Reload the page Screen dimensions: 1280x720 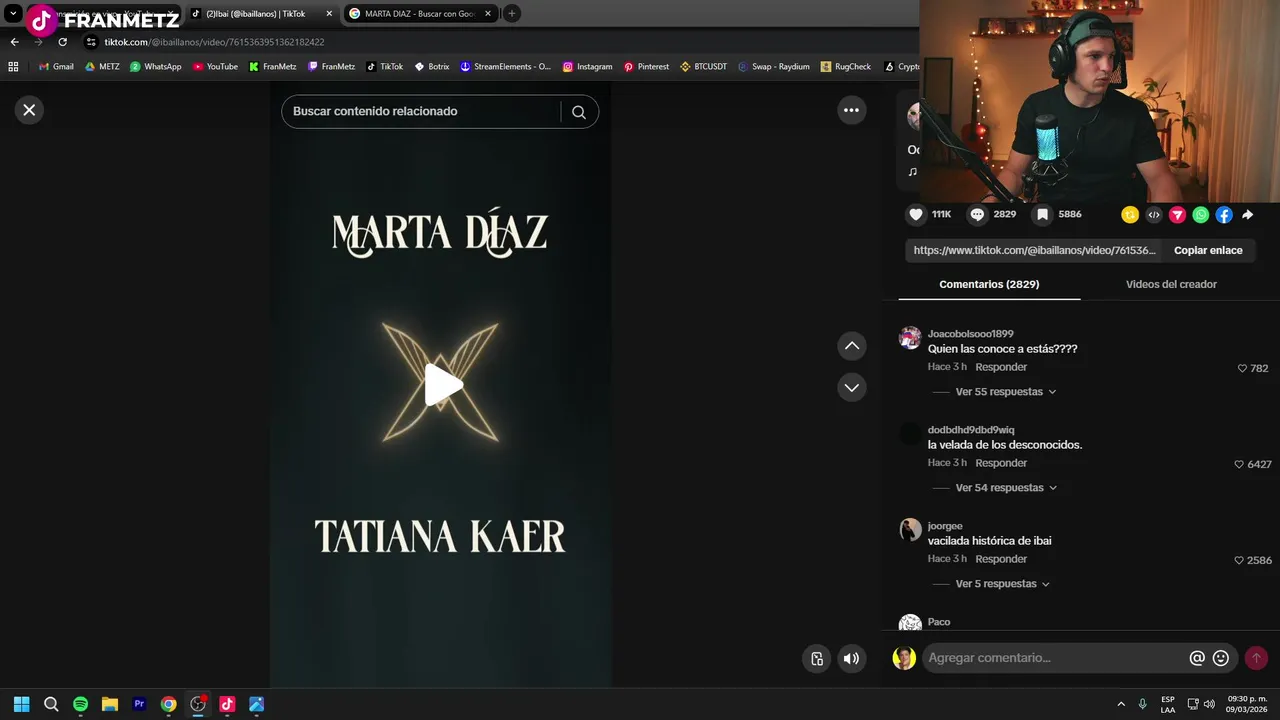(x=62, y=42)
